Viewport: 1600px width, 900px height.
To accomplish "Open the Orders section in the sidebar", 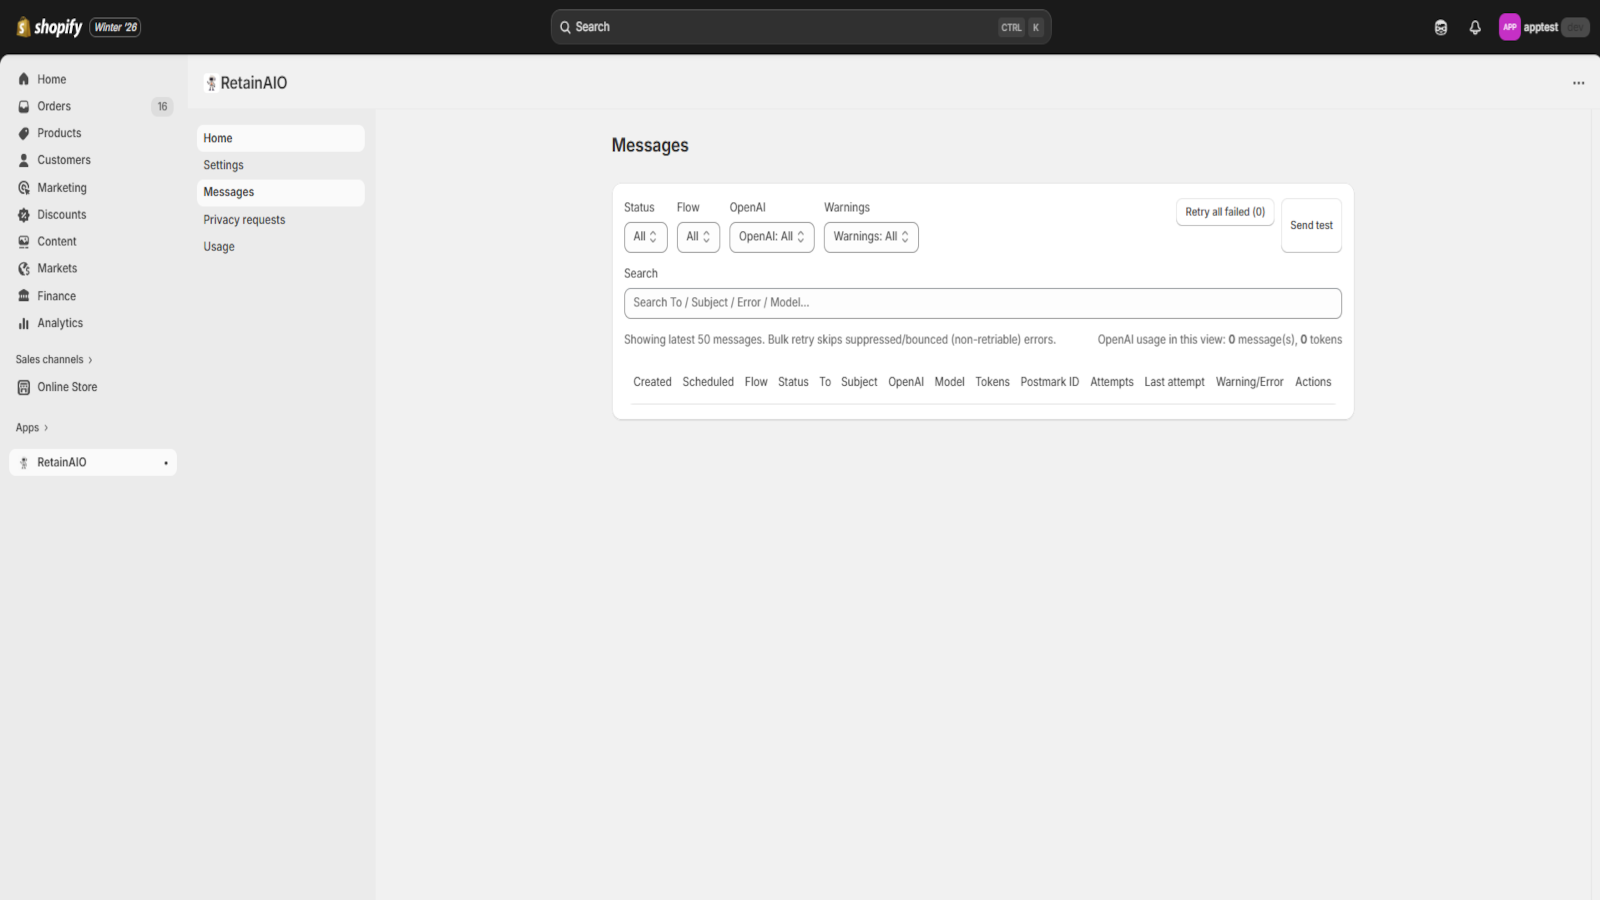I will click(x=53, y=106).
